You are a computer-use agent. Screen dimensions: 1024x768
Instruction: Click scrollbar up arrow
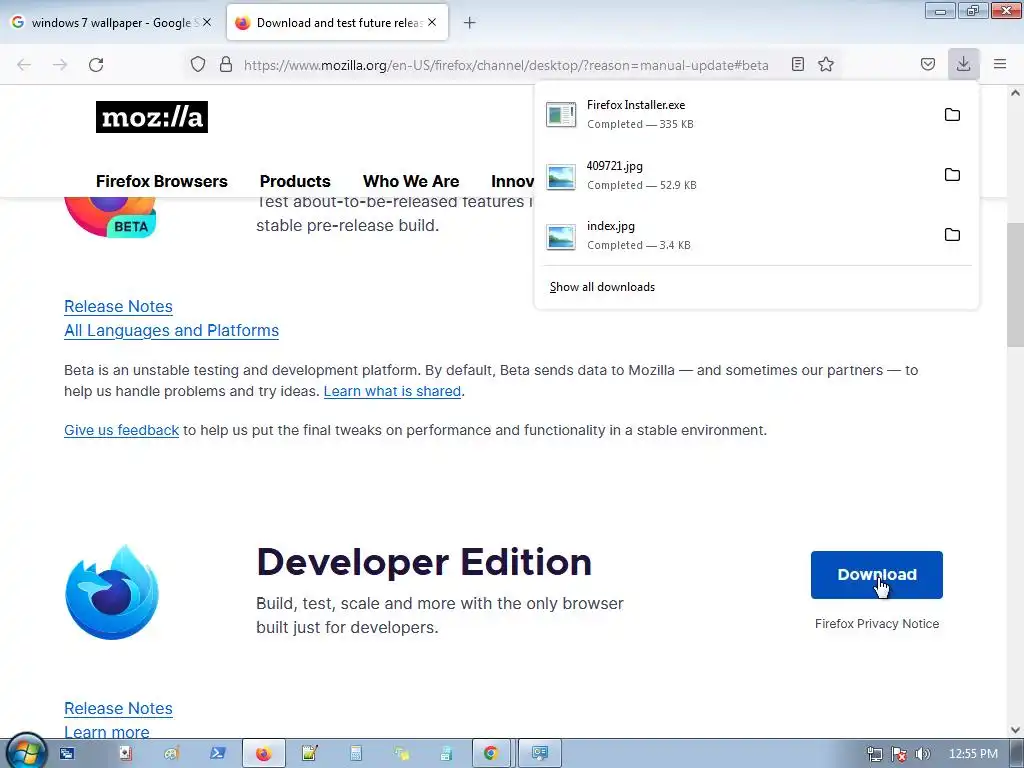pyautogui.click(x=1015, y=93)
